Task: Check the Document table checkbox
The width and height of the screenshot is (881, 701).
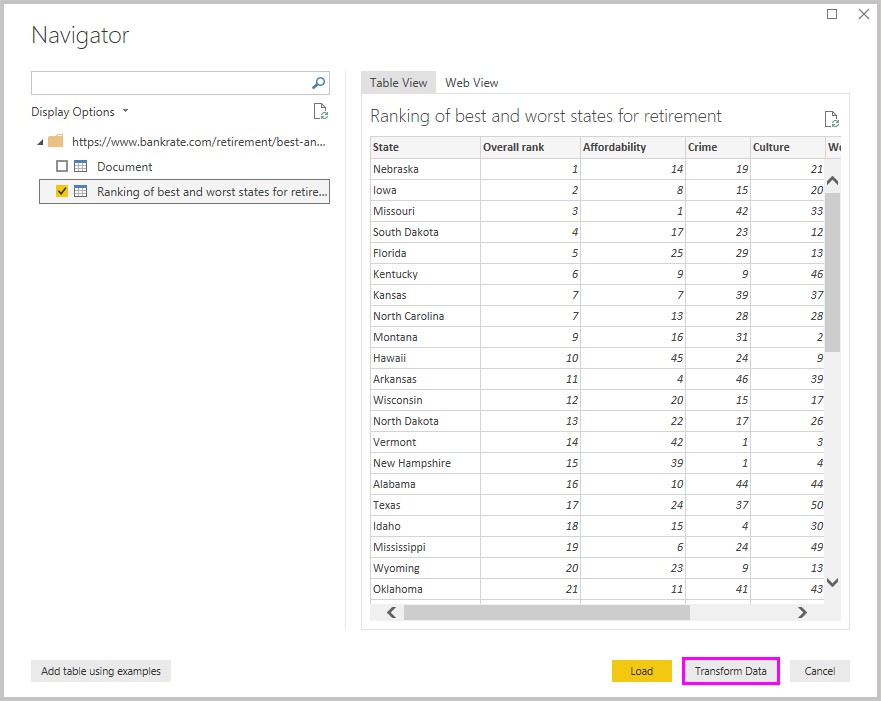Action: coord(62,167)
